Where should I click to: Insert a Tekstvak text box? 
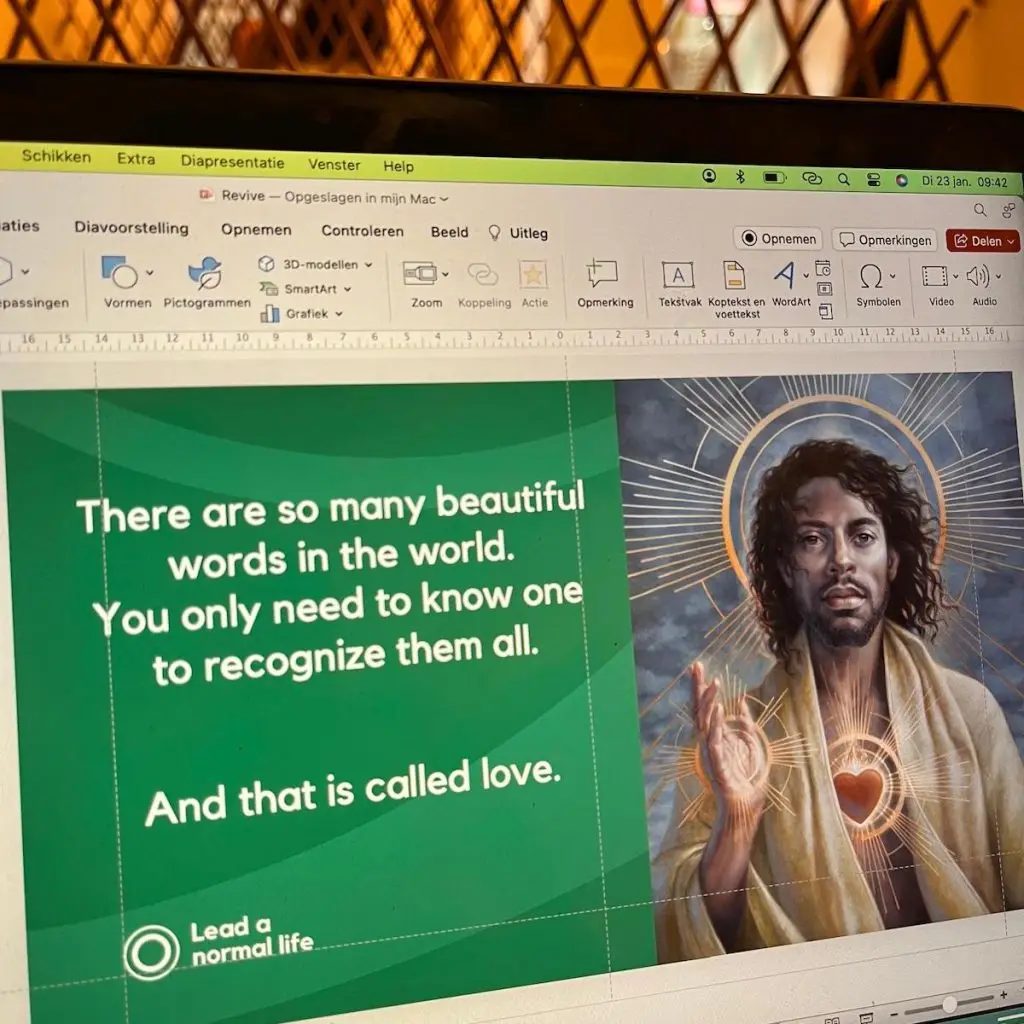click(x=678, y=276)
